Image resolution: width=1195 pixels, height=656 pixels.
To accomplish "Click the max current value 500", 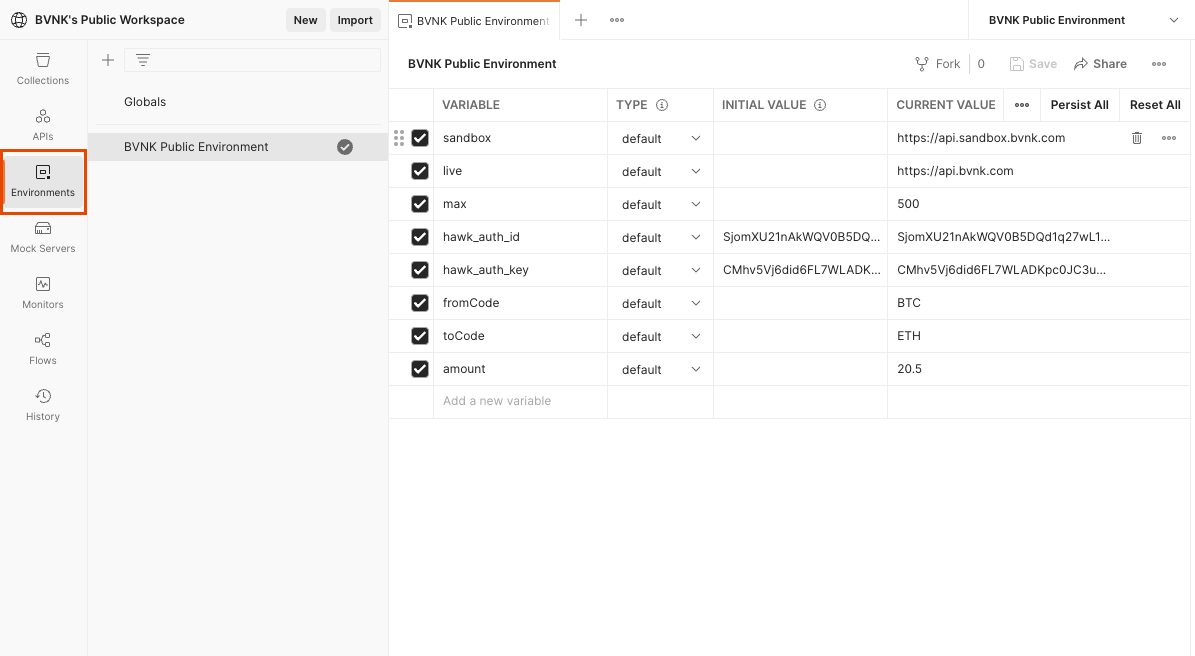I will point(908,203).
